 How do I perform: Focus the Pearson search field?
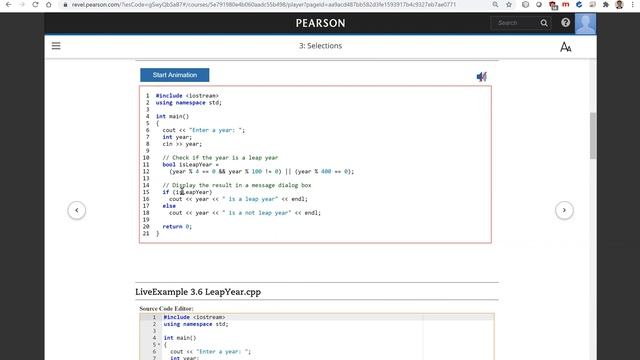pos(516,23)
